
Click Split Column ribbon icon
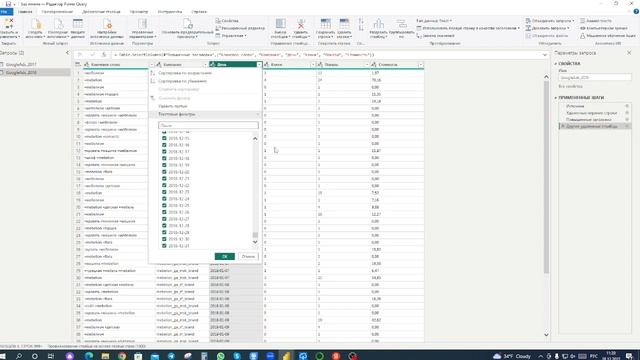pyautogui.click(x=378, y=24)
